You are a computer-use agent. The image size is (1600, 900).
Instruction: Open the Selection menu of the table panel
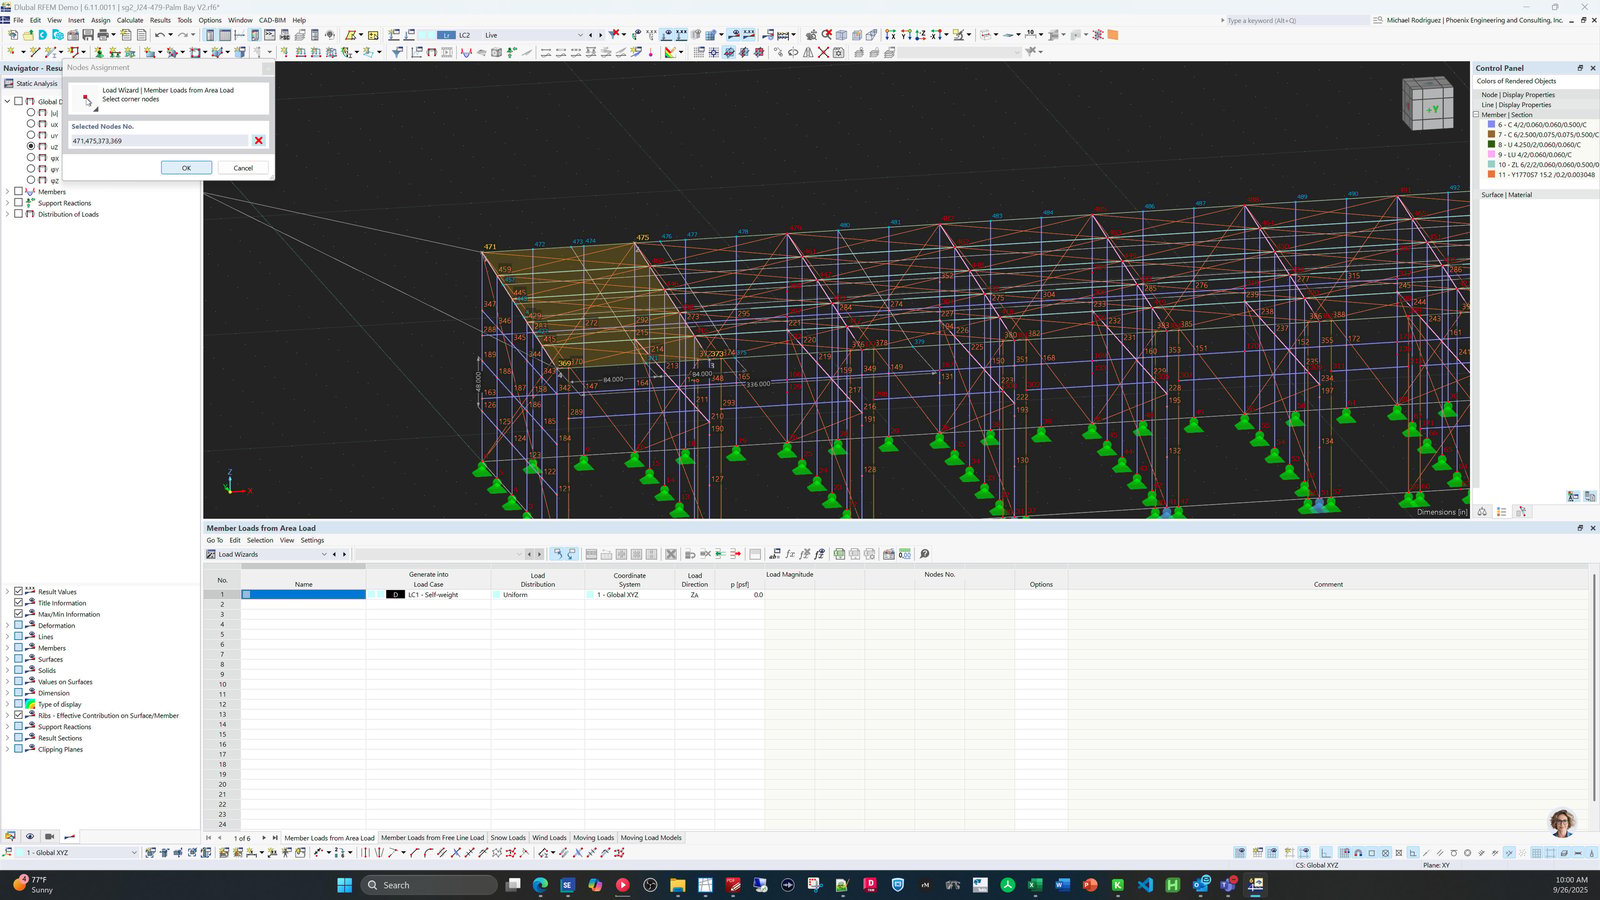(260, 540)
